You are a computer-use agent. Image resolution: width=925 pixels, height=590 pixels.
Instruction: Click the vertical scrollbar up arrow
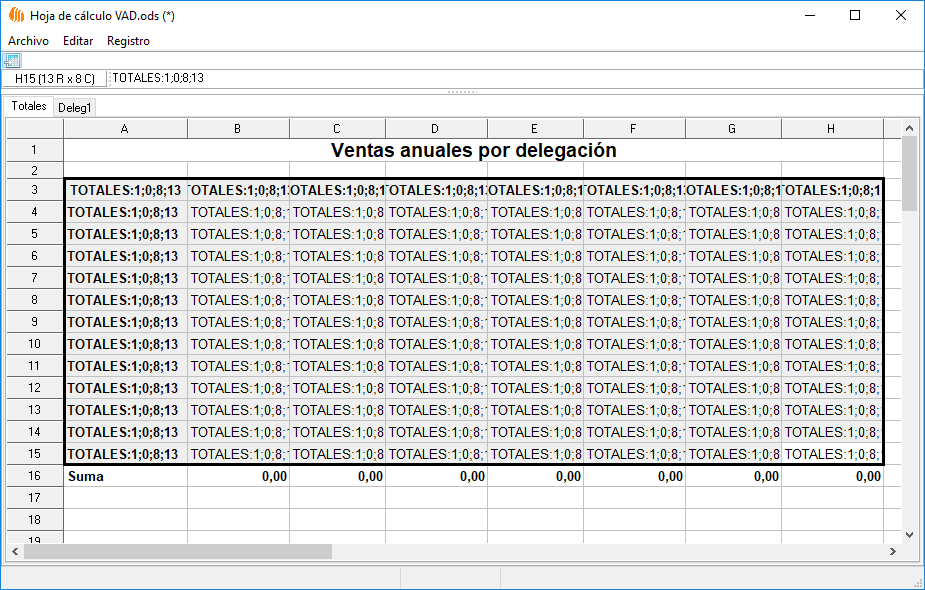click(x=909, y=127)
